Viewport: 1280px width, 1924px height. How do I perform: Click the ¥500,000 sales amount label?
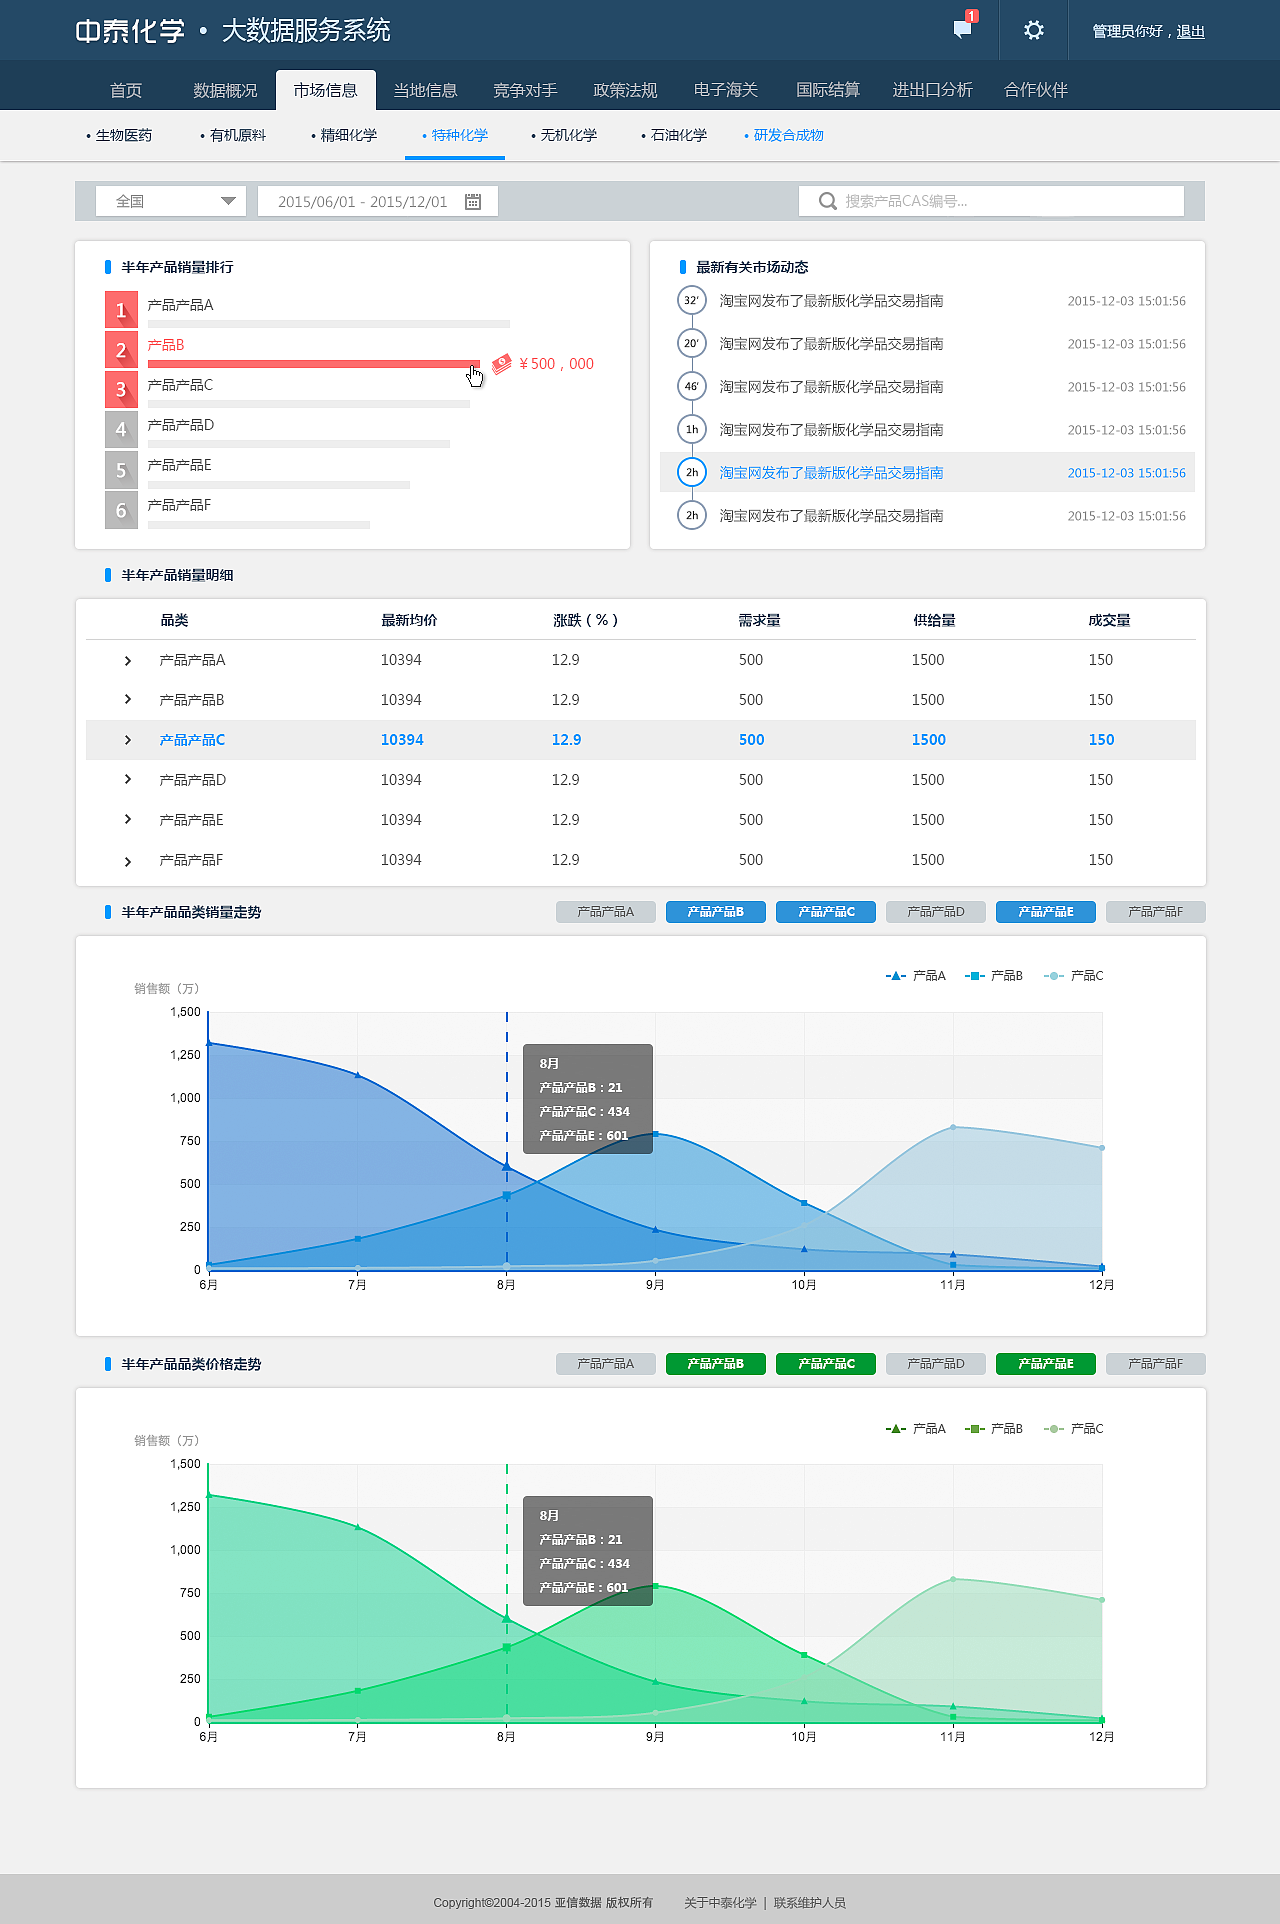pyautogui.click(x=557, y=364)
